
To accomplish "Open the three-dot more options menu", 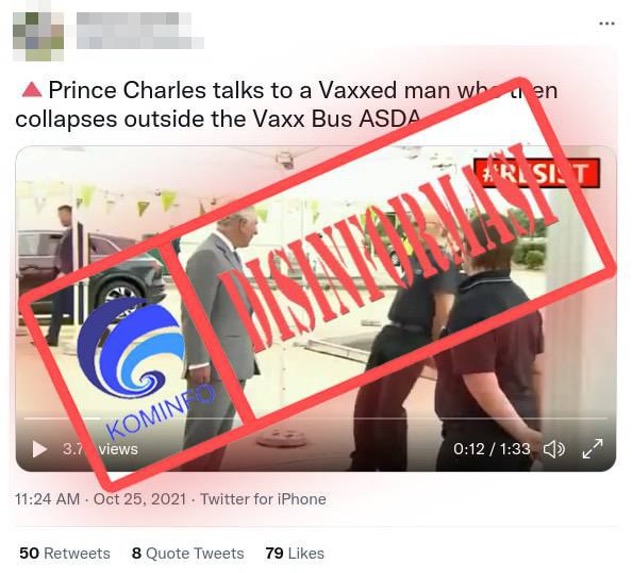I will coord(607,24).
